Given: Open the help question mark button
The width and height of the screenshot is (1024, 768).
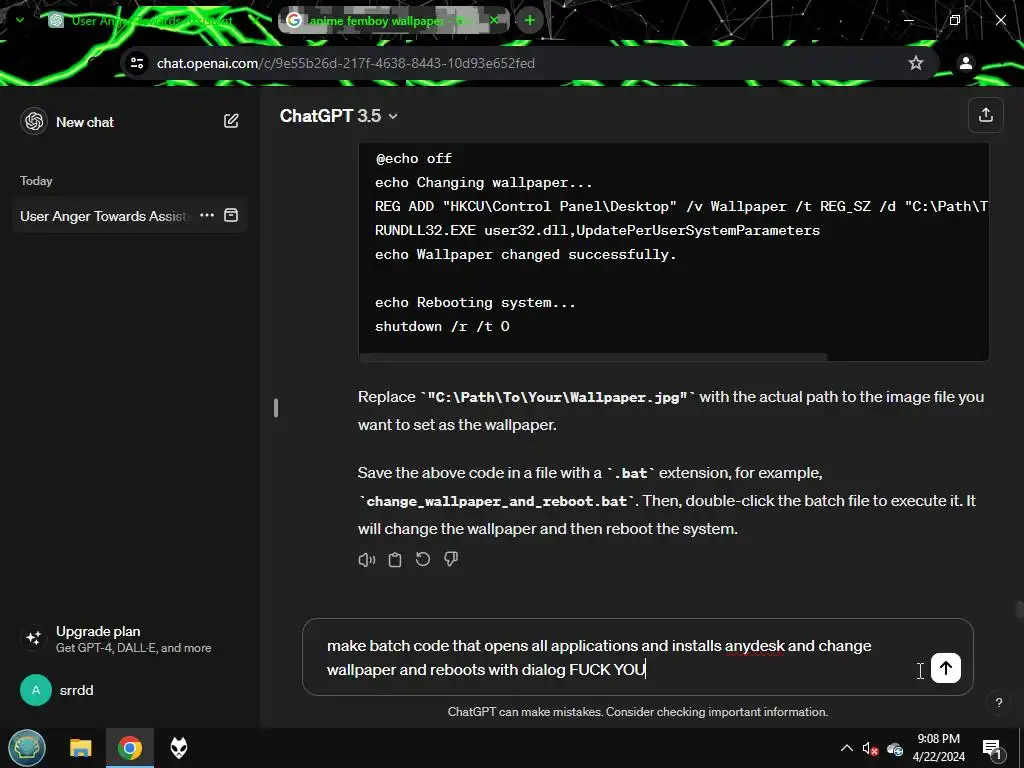Looking at the screenshot, I should click(x=999, y=703).
